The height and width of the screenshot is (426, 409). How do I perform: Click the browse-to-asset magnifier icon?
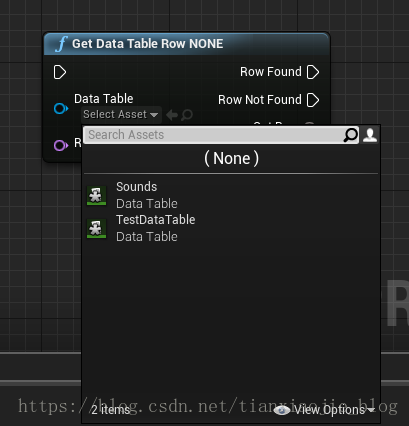click(187, 115)
